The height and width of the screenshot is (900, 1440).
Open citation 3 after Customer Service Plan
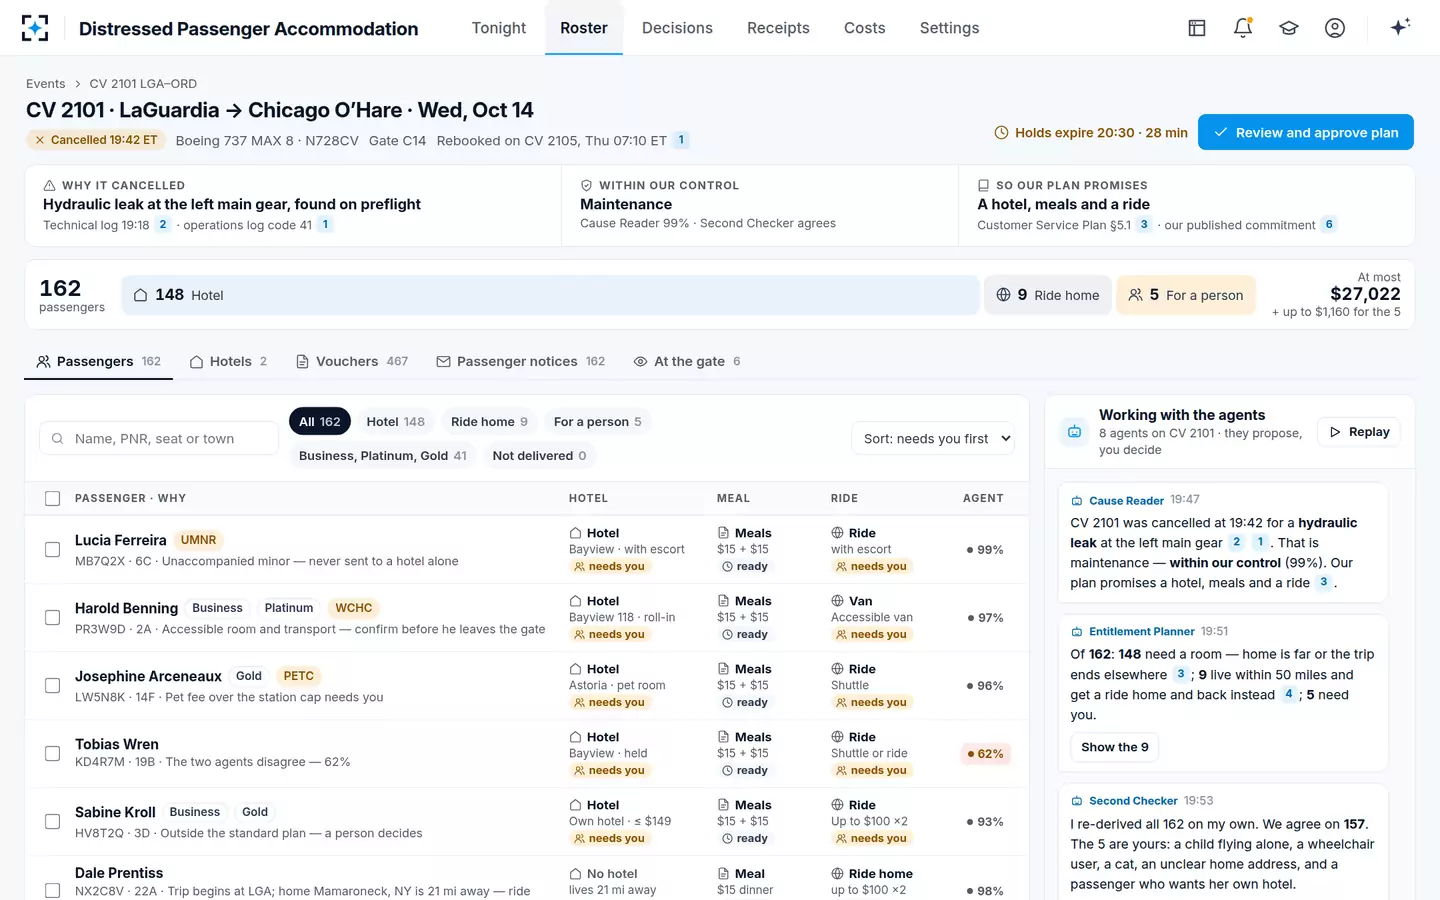click(x=1144, y=224)
